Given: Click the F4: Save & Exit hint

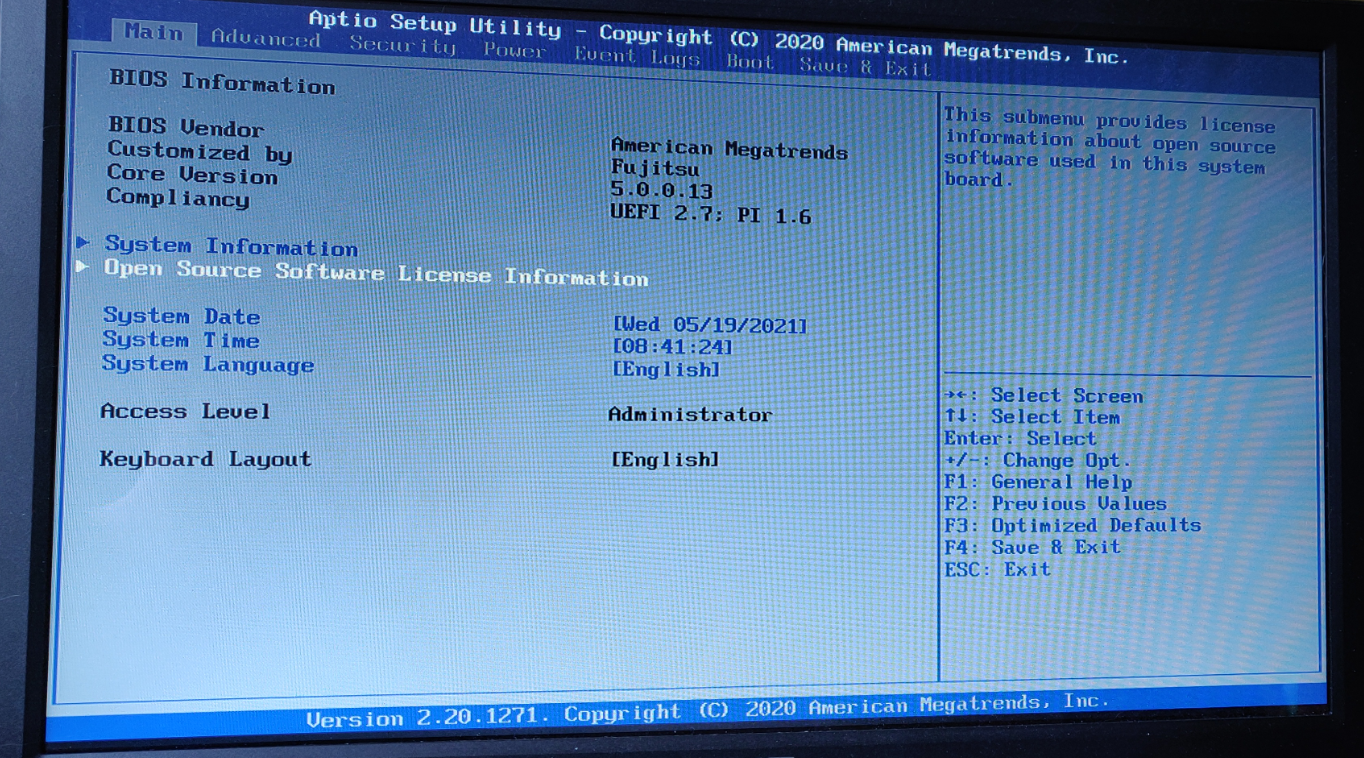Looking at the screenshot, I should pos(1032,547).
